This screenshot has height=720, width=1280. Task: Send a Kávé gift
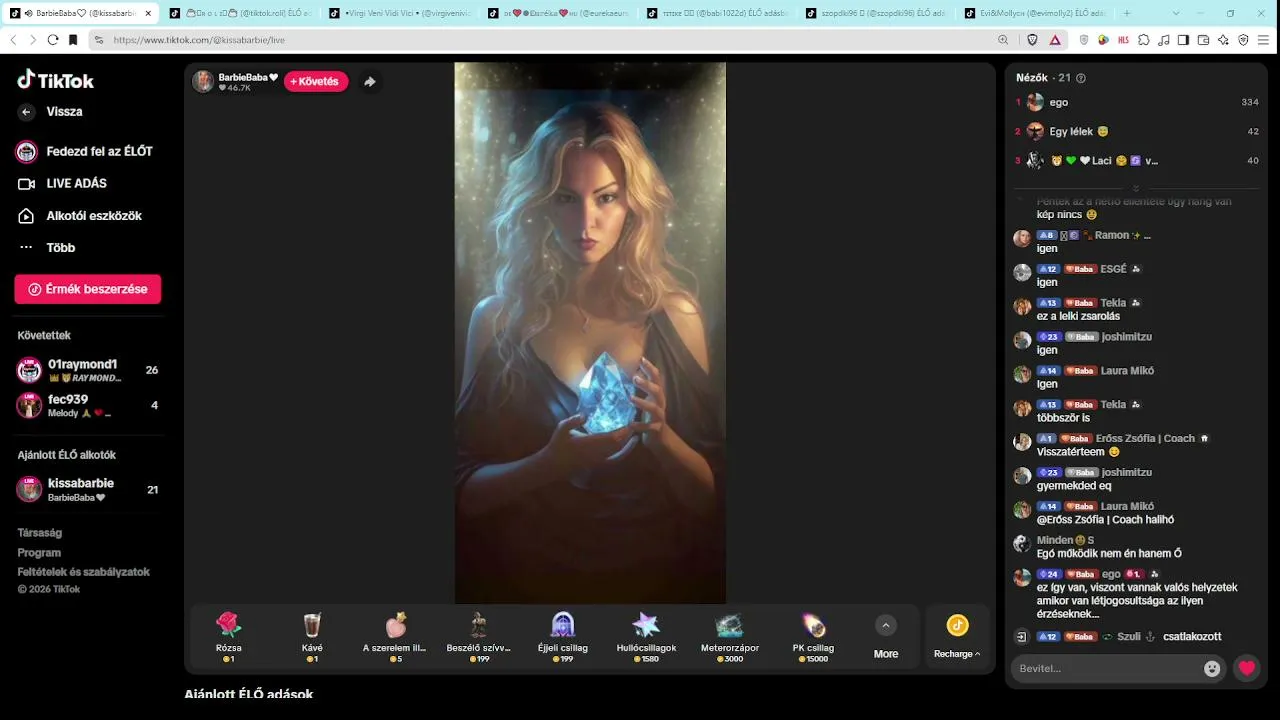[x=312, y=637]
